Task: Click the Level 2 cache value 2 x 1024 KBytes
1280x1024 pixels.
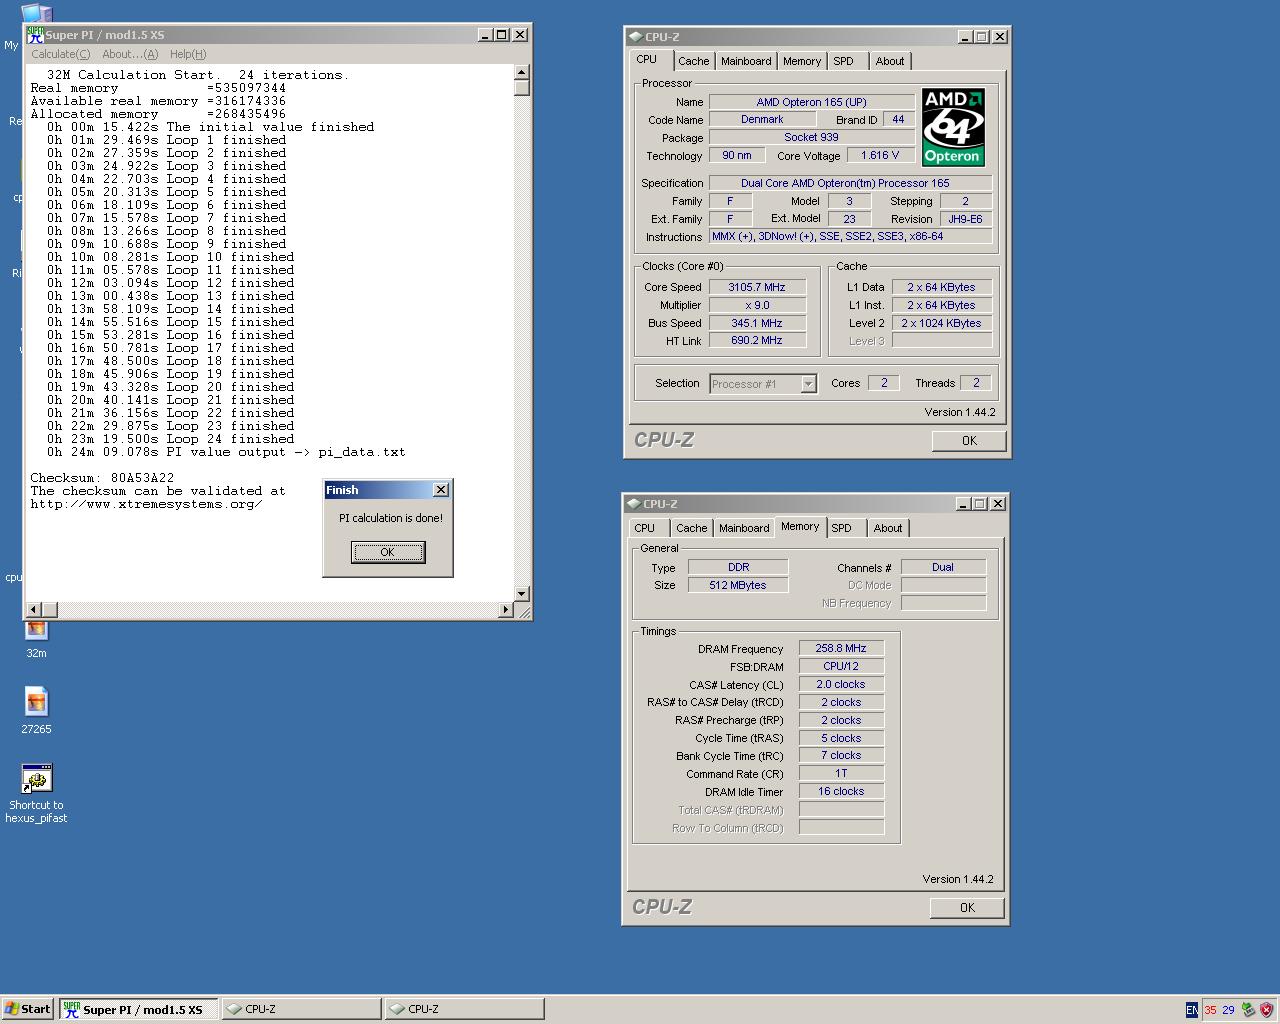Action: click(x=942, y=323)
